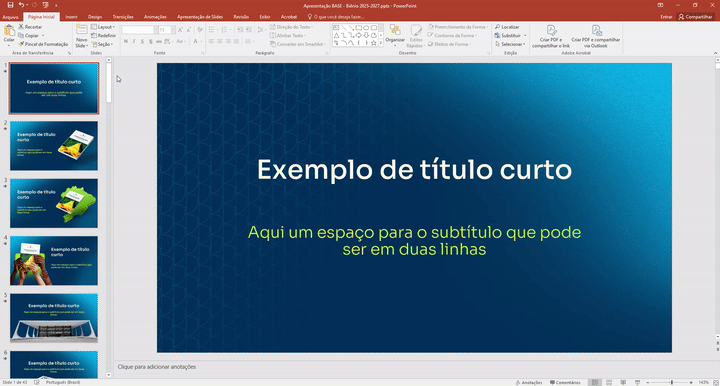
Task: Toggle strikethrough (abc)
Action: coord(159,41)
